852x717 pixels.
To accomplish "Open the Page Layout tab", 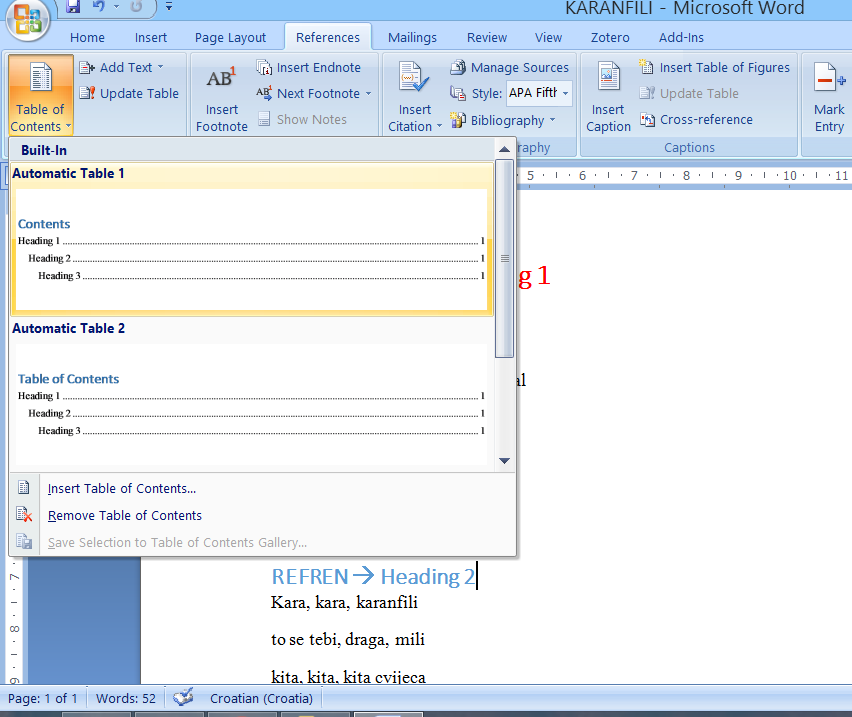I will 230,37.
